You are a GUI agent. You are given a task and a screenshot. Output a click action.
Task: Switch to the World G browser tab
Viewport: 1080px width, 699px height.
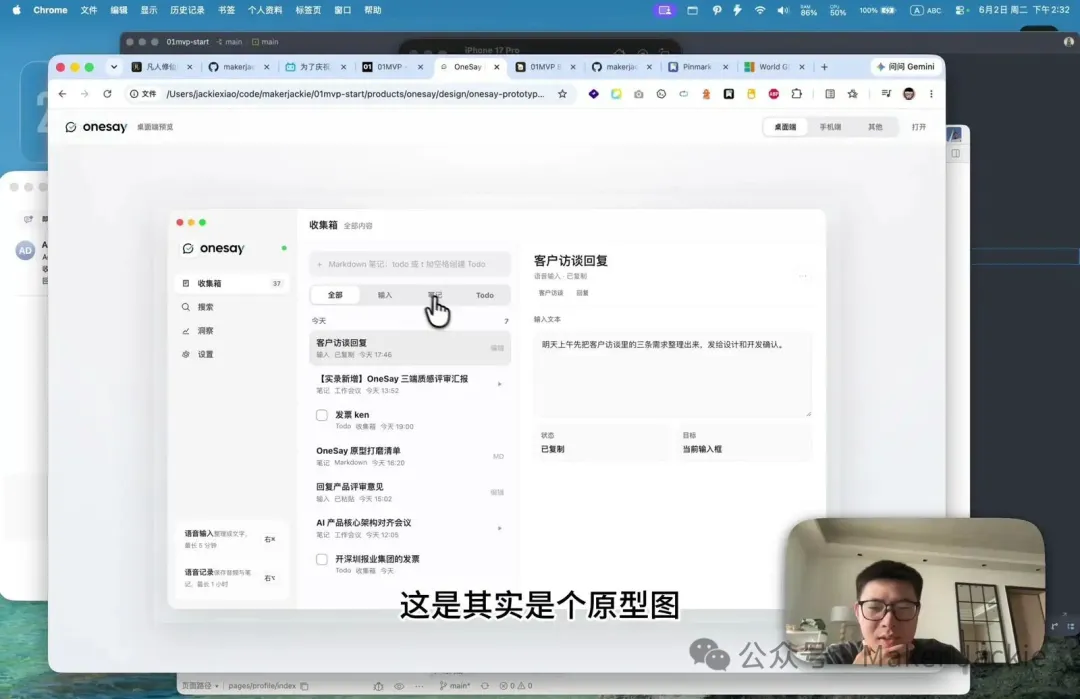point(773,67)
